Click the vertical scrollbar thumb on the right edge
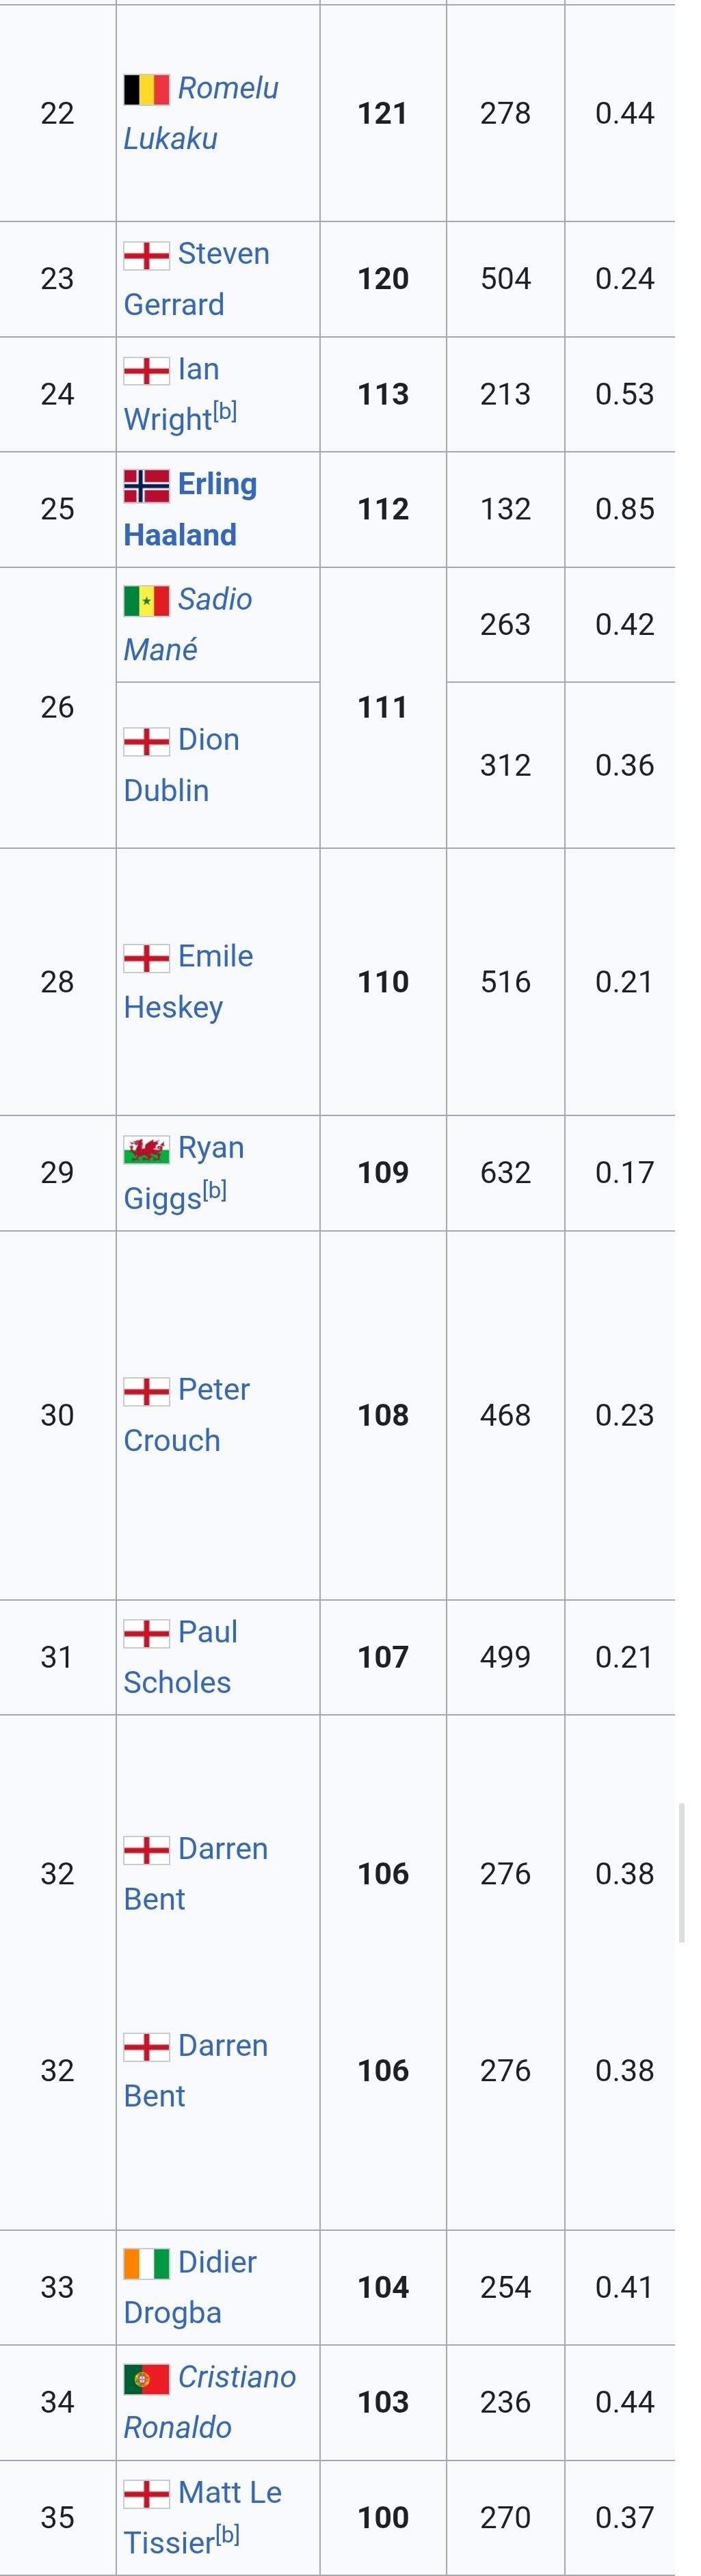 [682, 1872]
